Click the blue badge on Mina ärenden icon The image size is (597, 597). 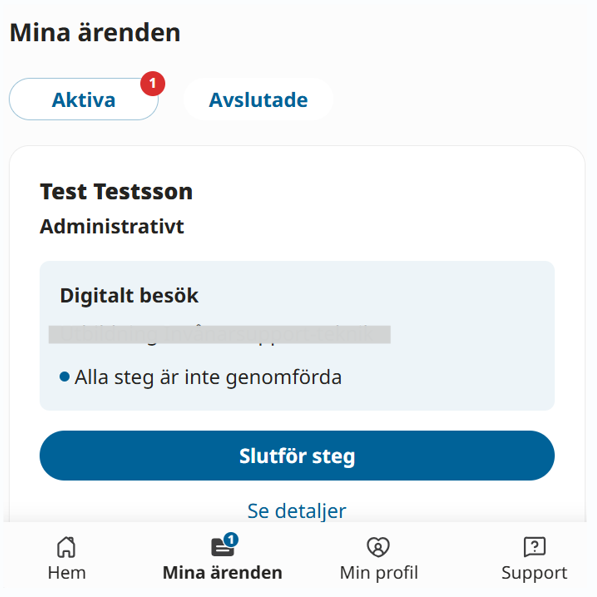pos(231,540)
